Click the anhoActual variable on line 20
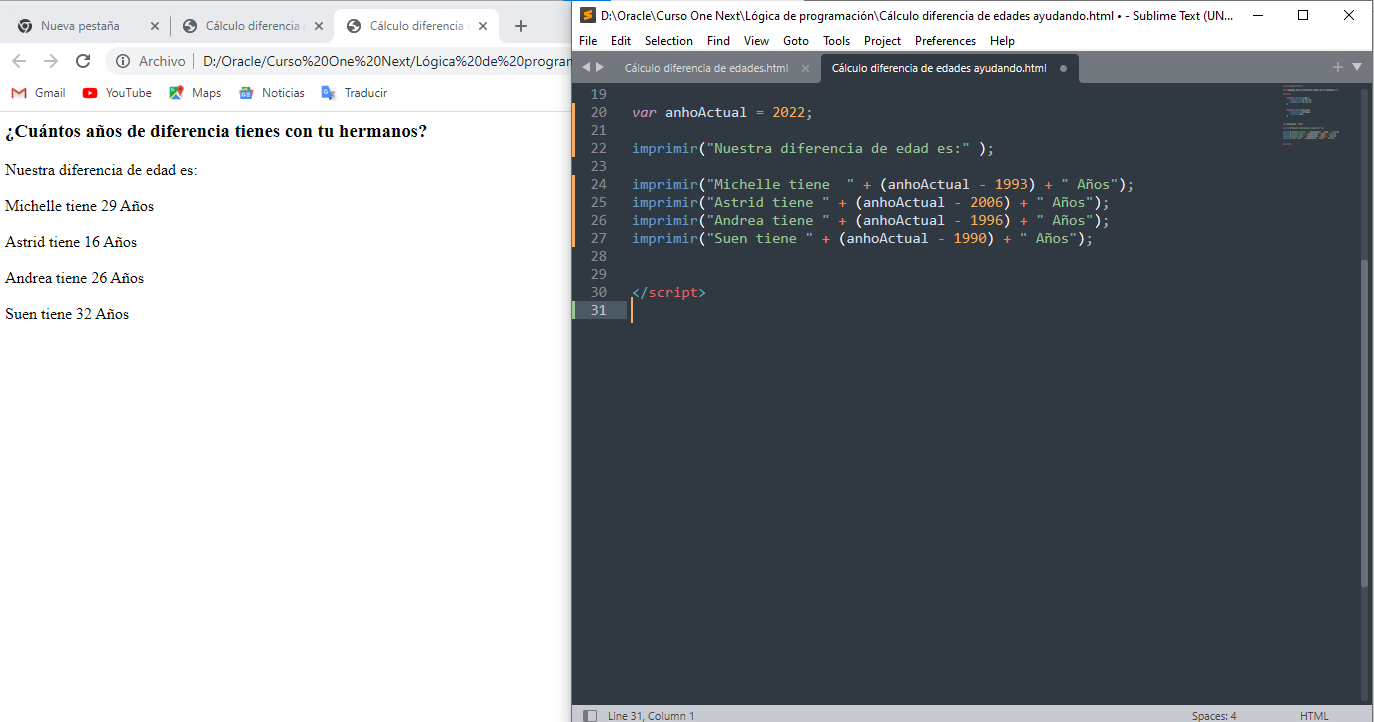 pos(706,112)
